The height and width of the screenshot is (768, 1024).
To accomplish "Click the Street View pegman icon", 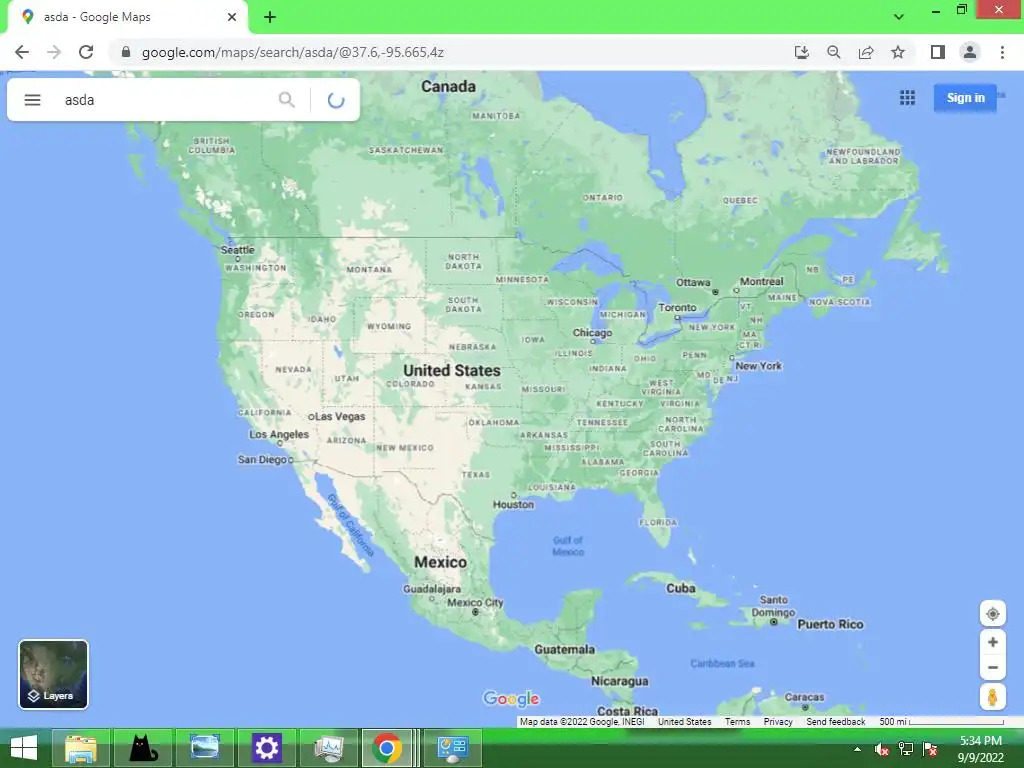I will (992, 697).
